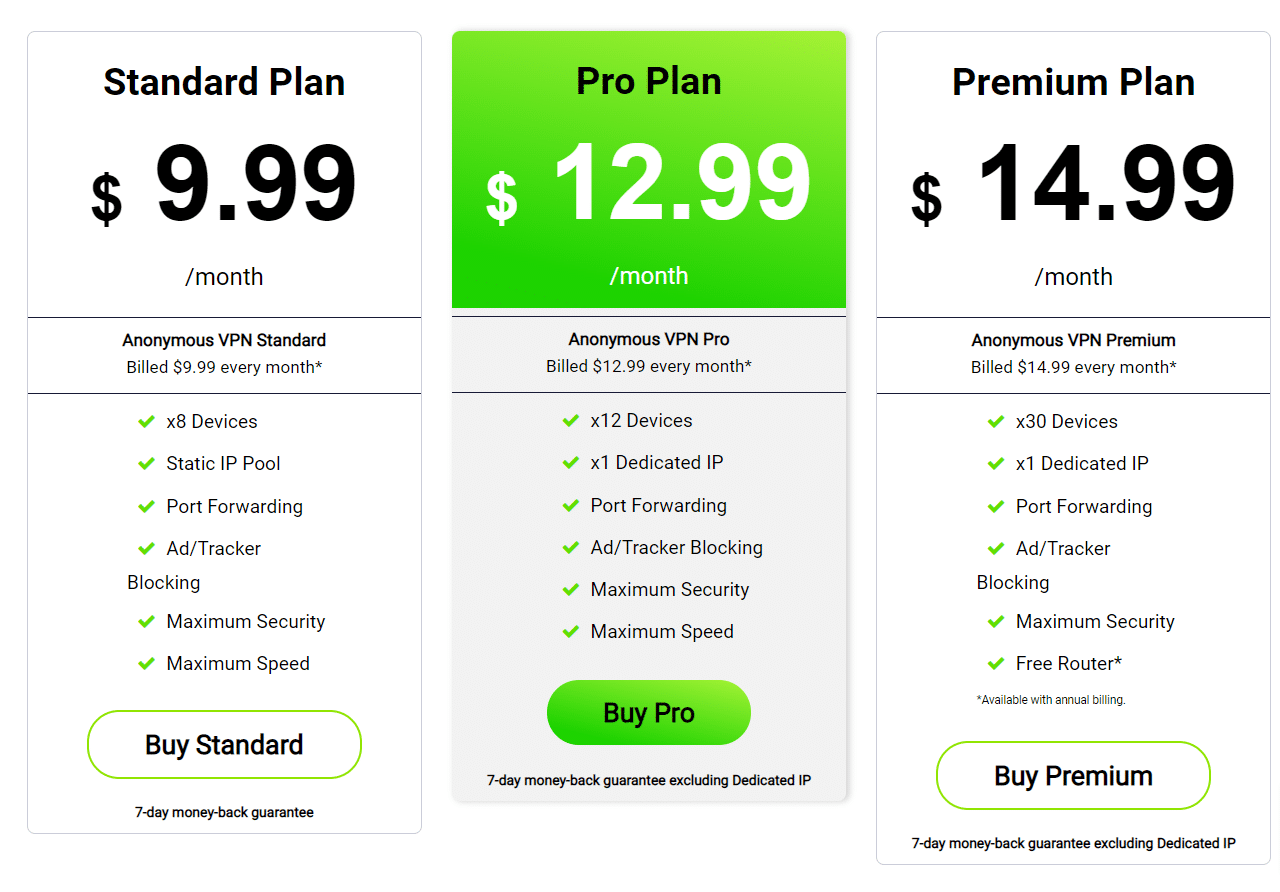Screen dimensions: 1280x892
Task: Click the Buy Premium button
Action: 1073,776
